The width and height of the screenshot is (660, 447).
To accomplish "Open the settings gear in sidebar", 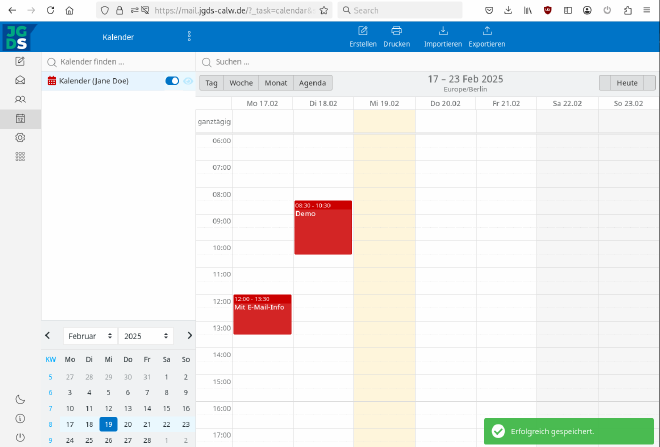I will coord(20,138).
